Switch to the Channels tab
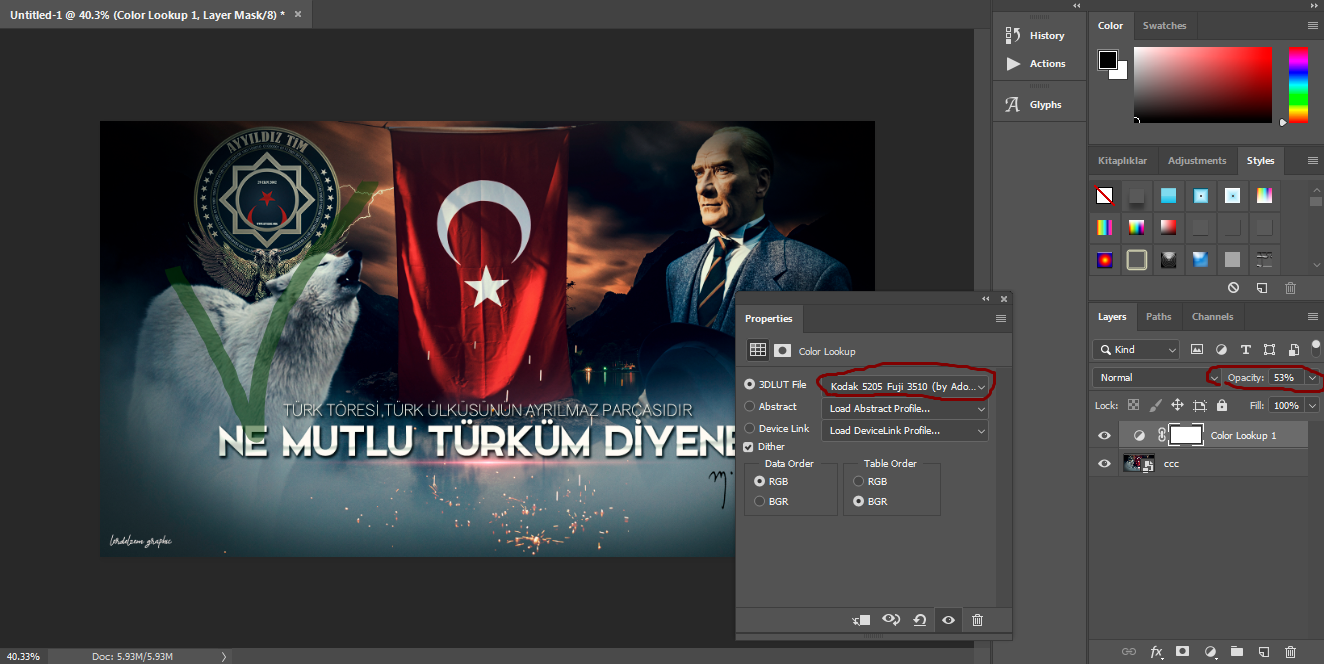Screen dimensions: 1324x664 coord(1212,316)
